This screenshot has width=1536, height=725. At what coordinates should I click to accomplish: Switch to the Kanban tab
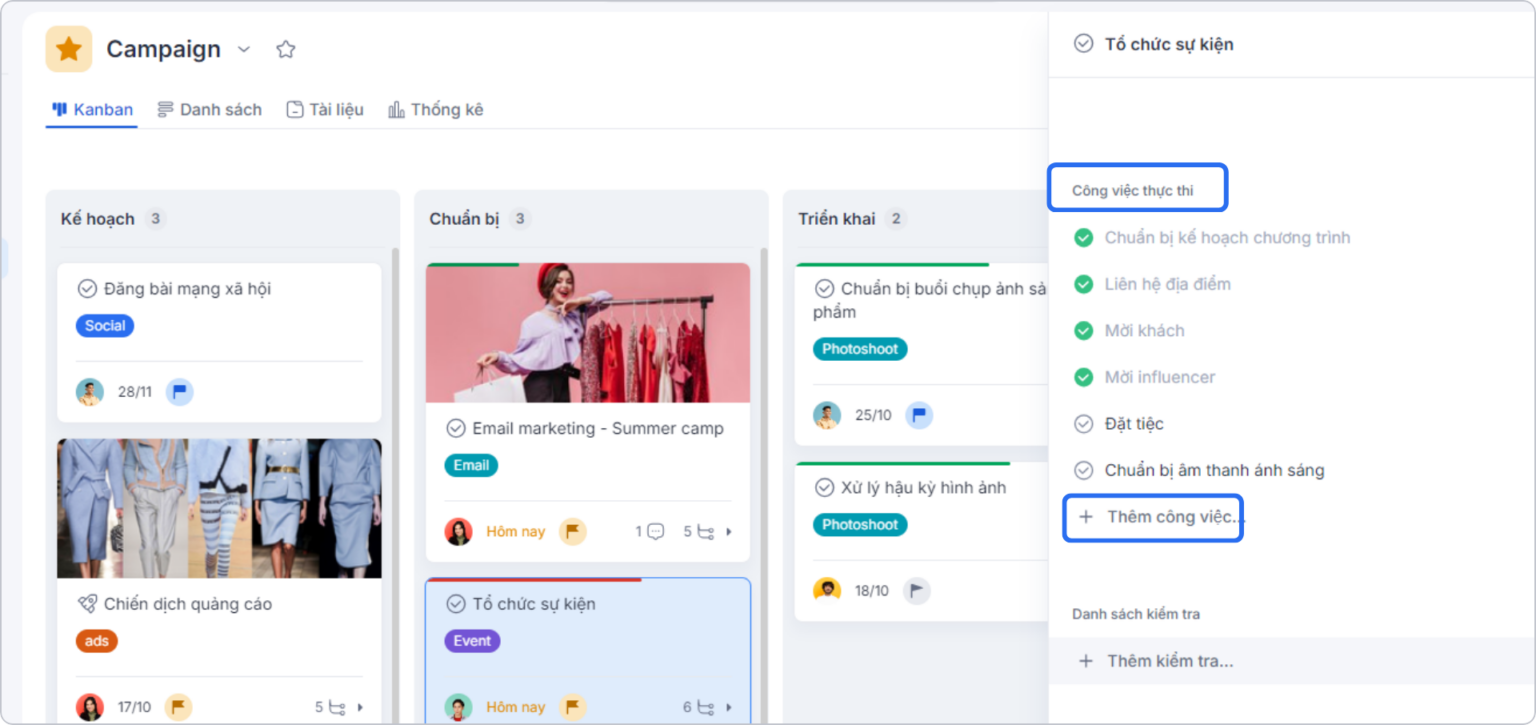coord(92,110)
